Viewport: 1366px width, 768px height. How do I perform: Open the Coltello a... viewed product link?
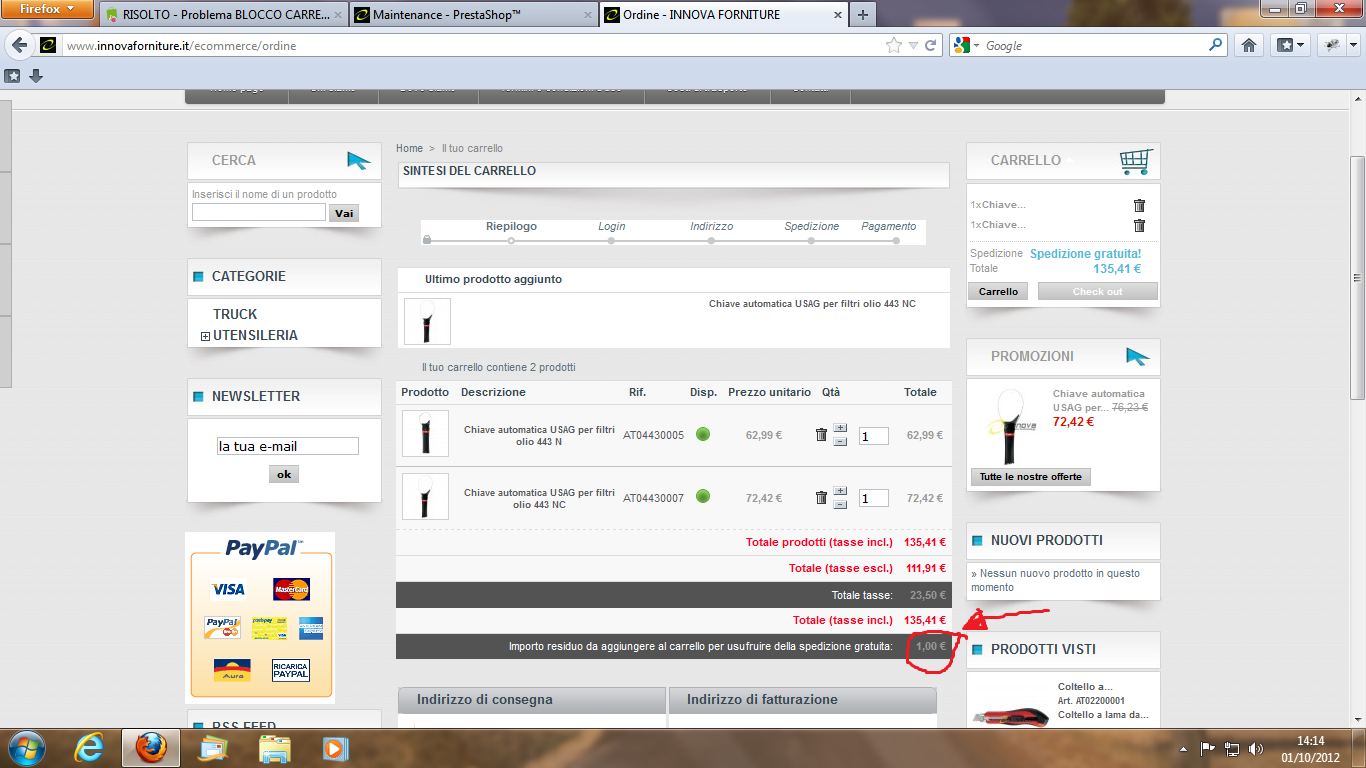1085,687
